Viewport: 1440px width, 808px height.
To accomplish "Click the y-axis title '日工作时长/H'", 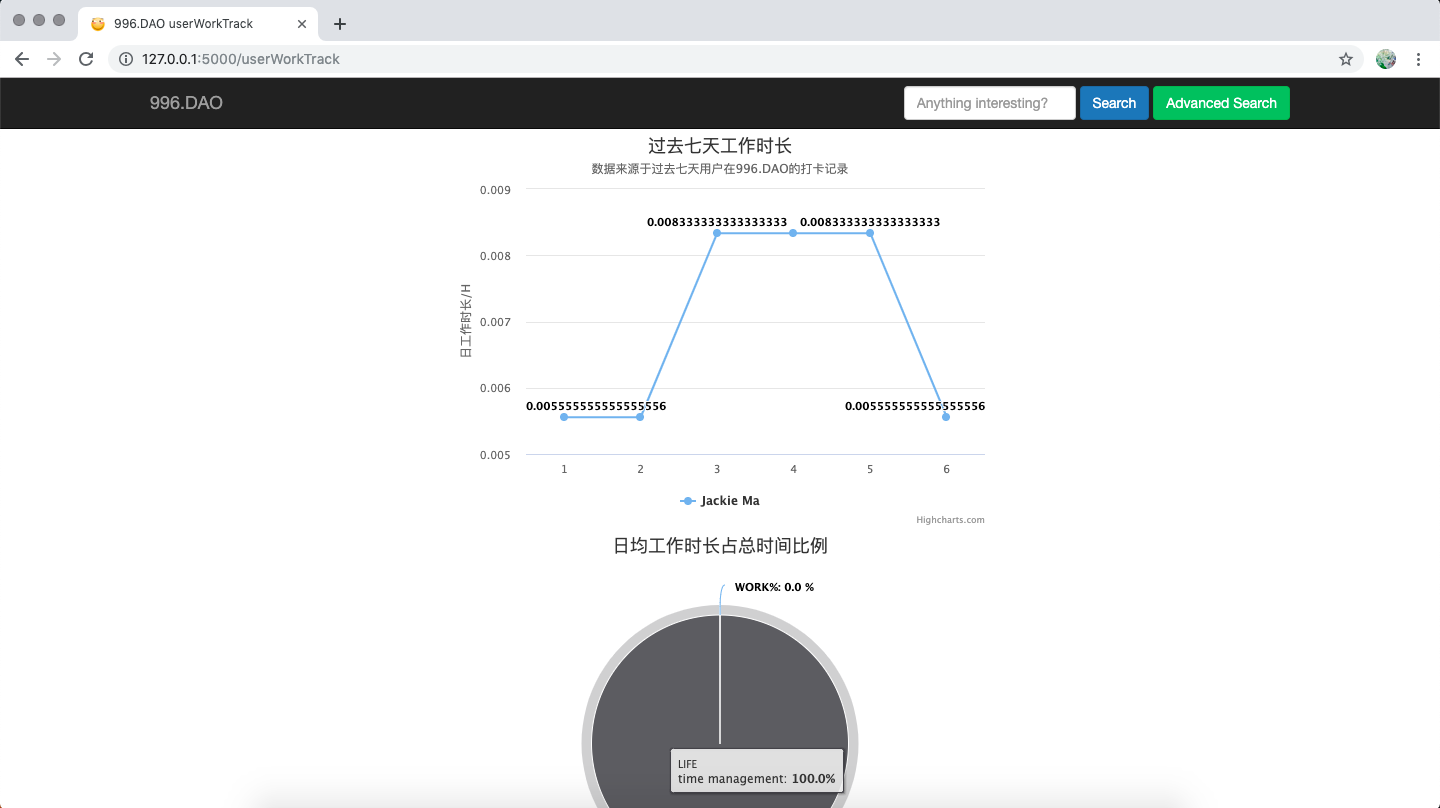I will pos(465,321).
